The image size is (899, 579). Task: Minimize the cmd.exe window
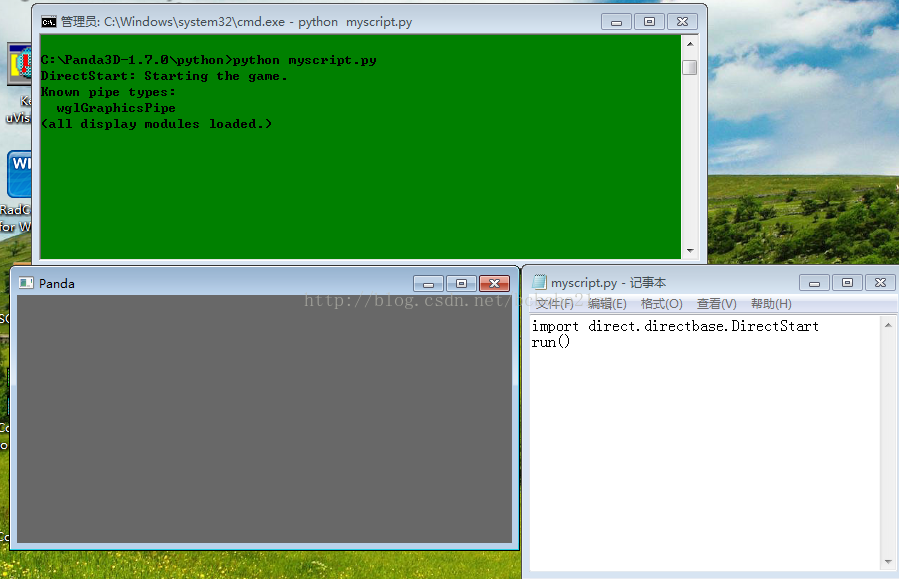tap(616, 22)
